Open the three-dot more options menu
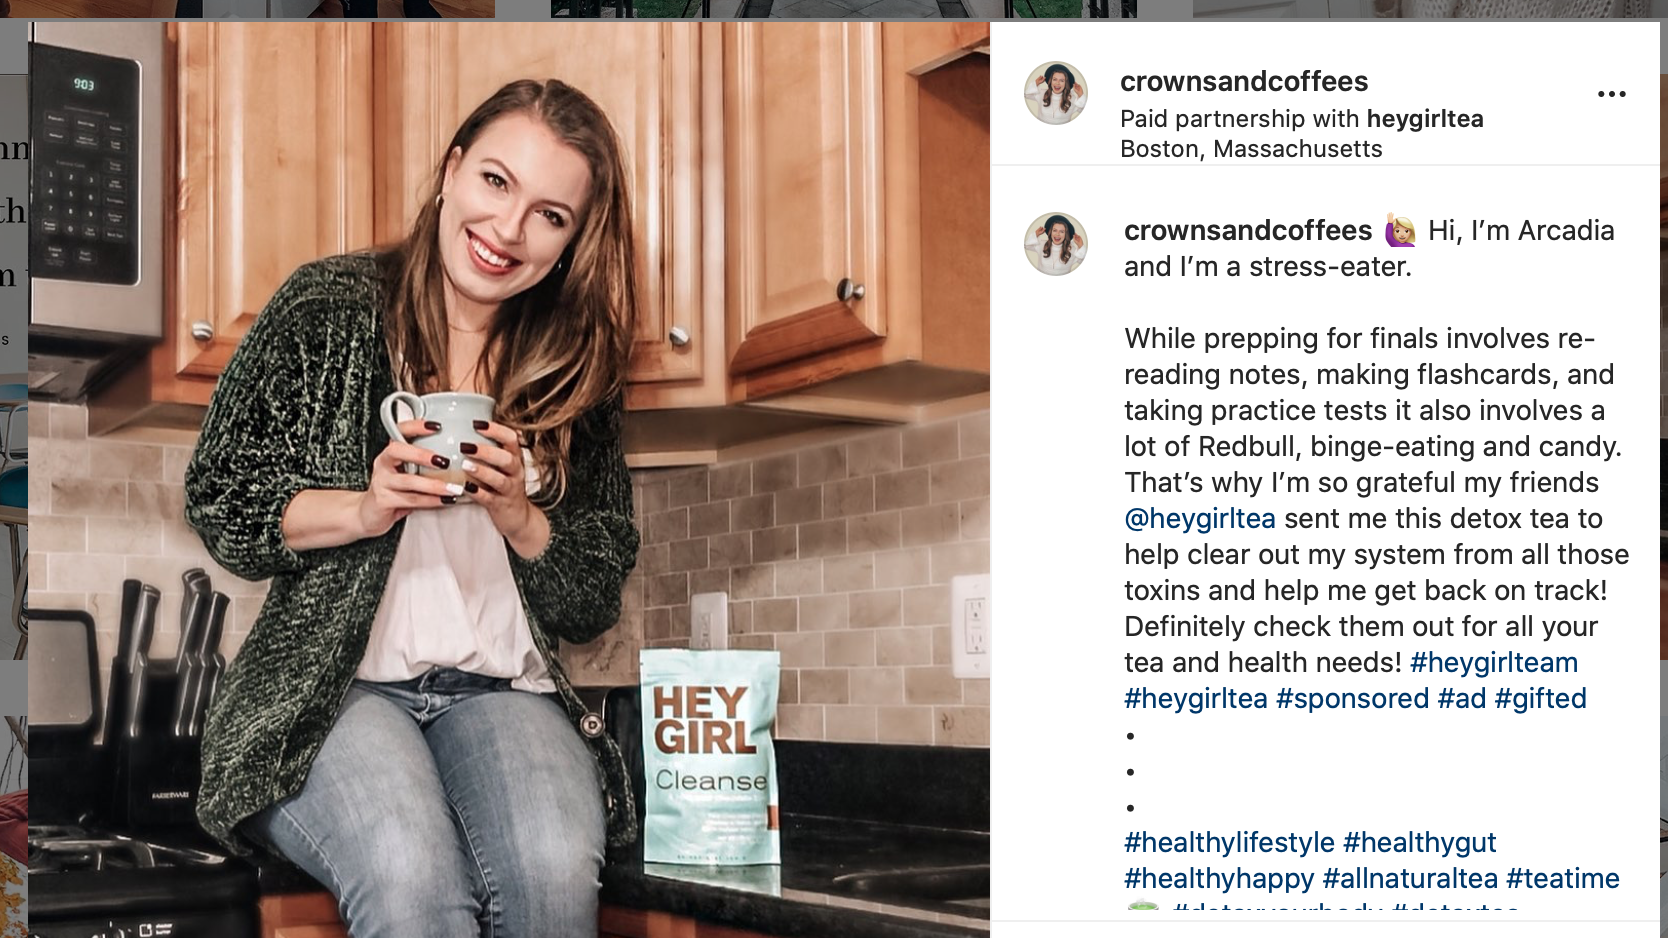 [x=1611, y=94]
